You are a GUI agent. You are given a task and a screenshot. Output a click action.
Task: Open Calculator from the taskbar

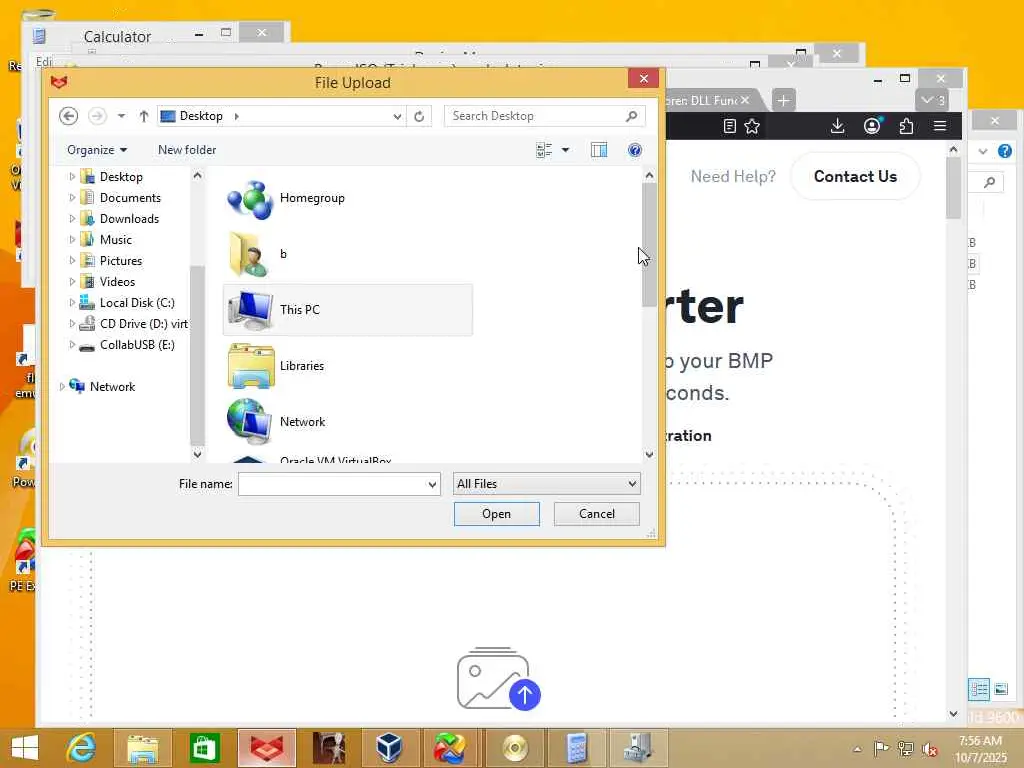click(x=576, y=748)
